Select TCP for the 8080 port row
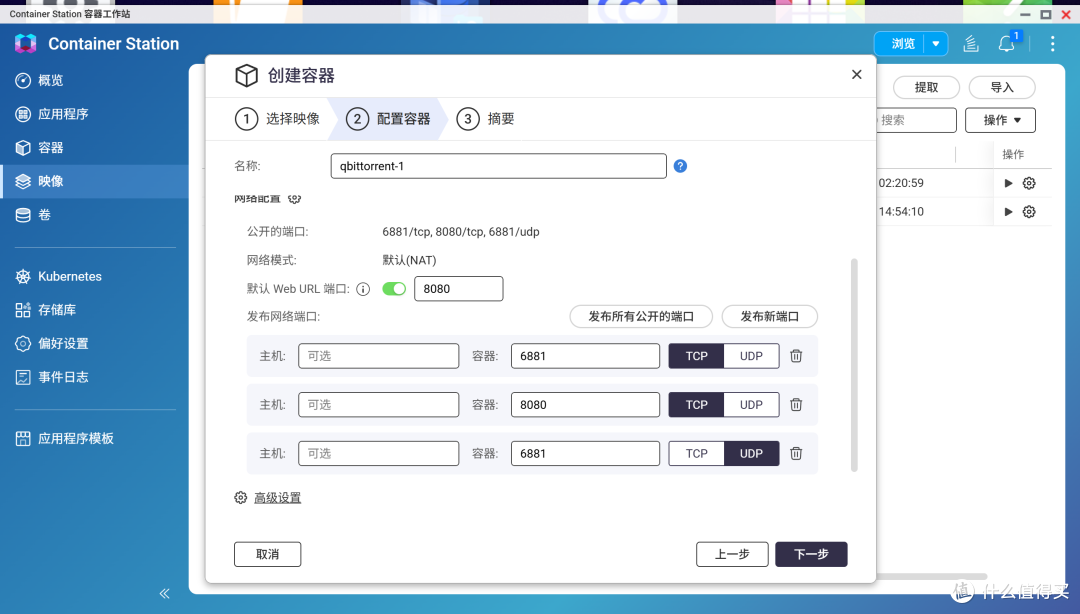 [696, 405]
